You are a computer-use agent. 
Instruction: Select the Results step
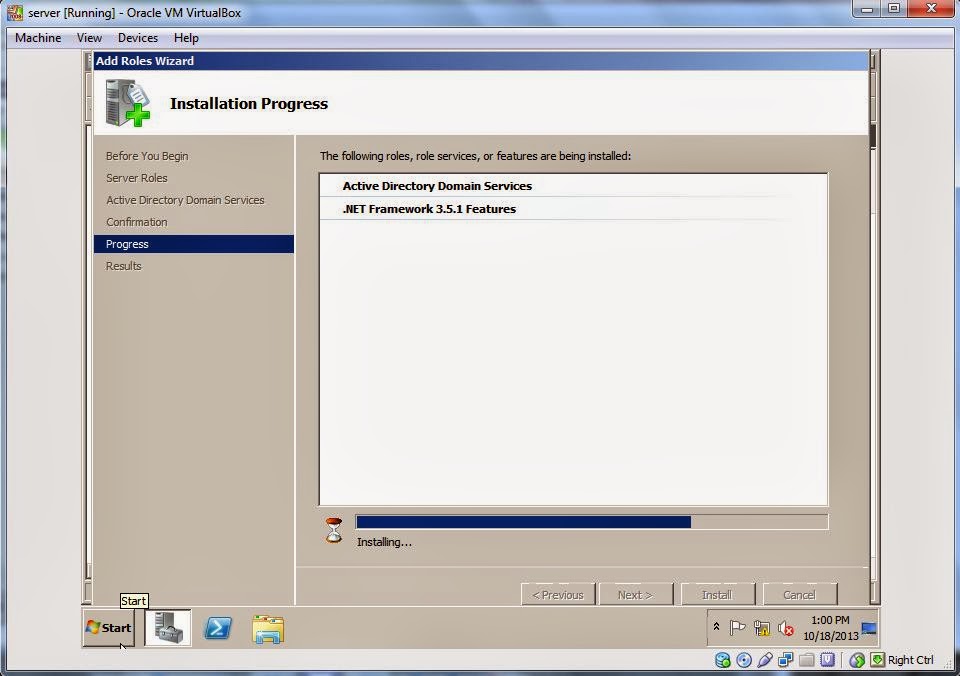124,266
